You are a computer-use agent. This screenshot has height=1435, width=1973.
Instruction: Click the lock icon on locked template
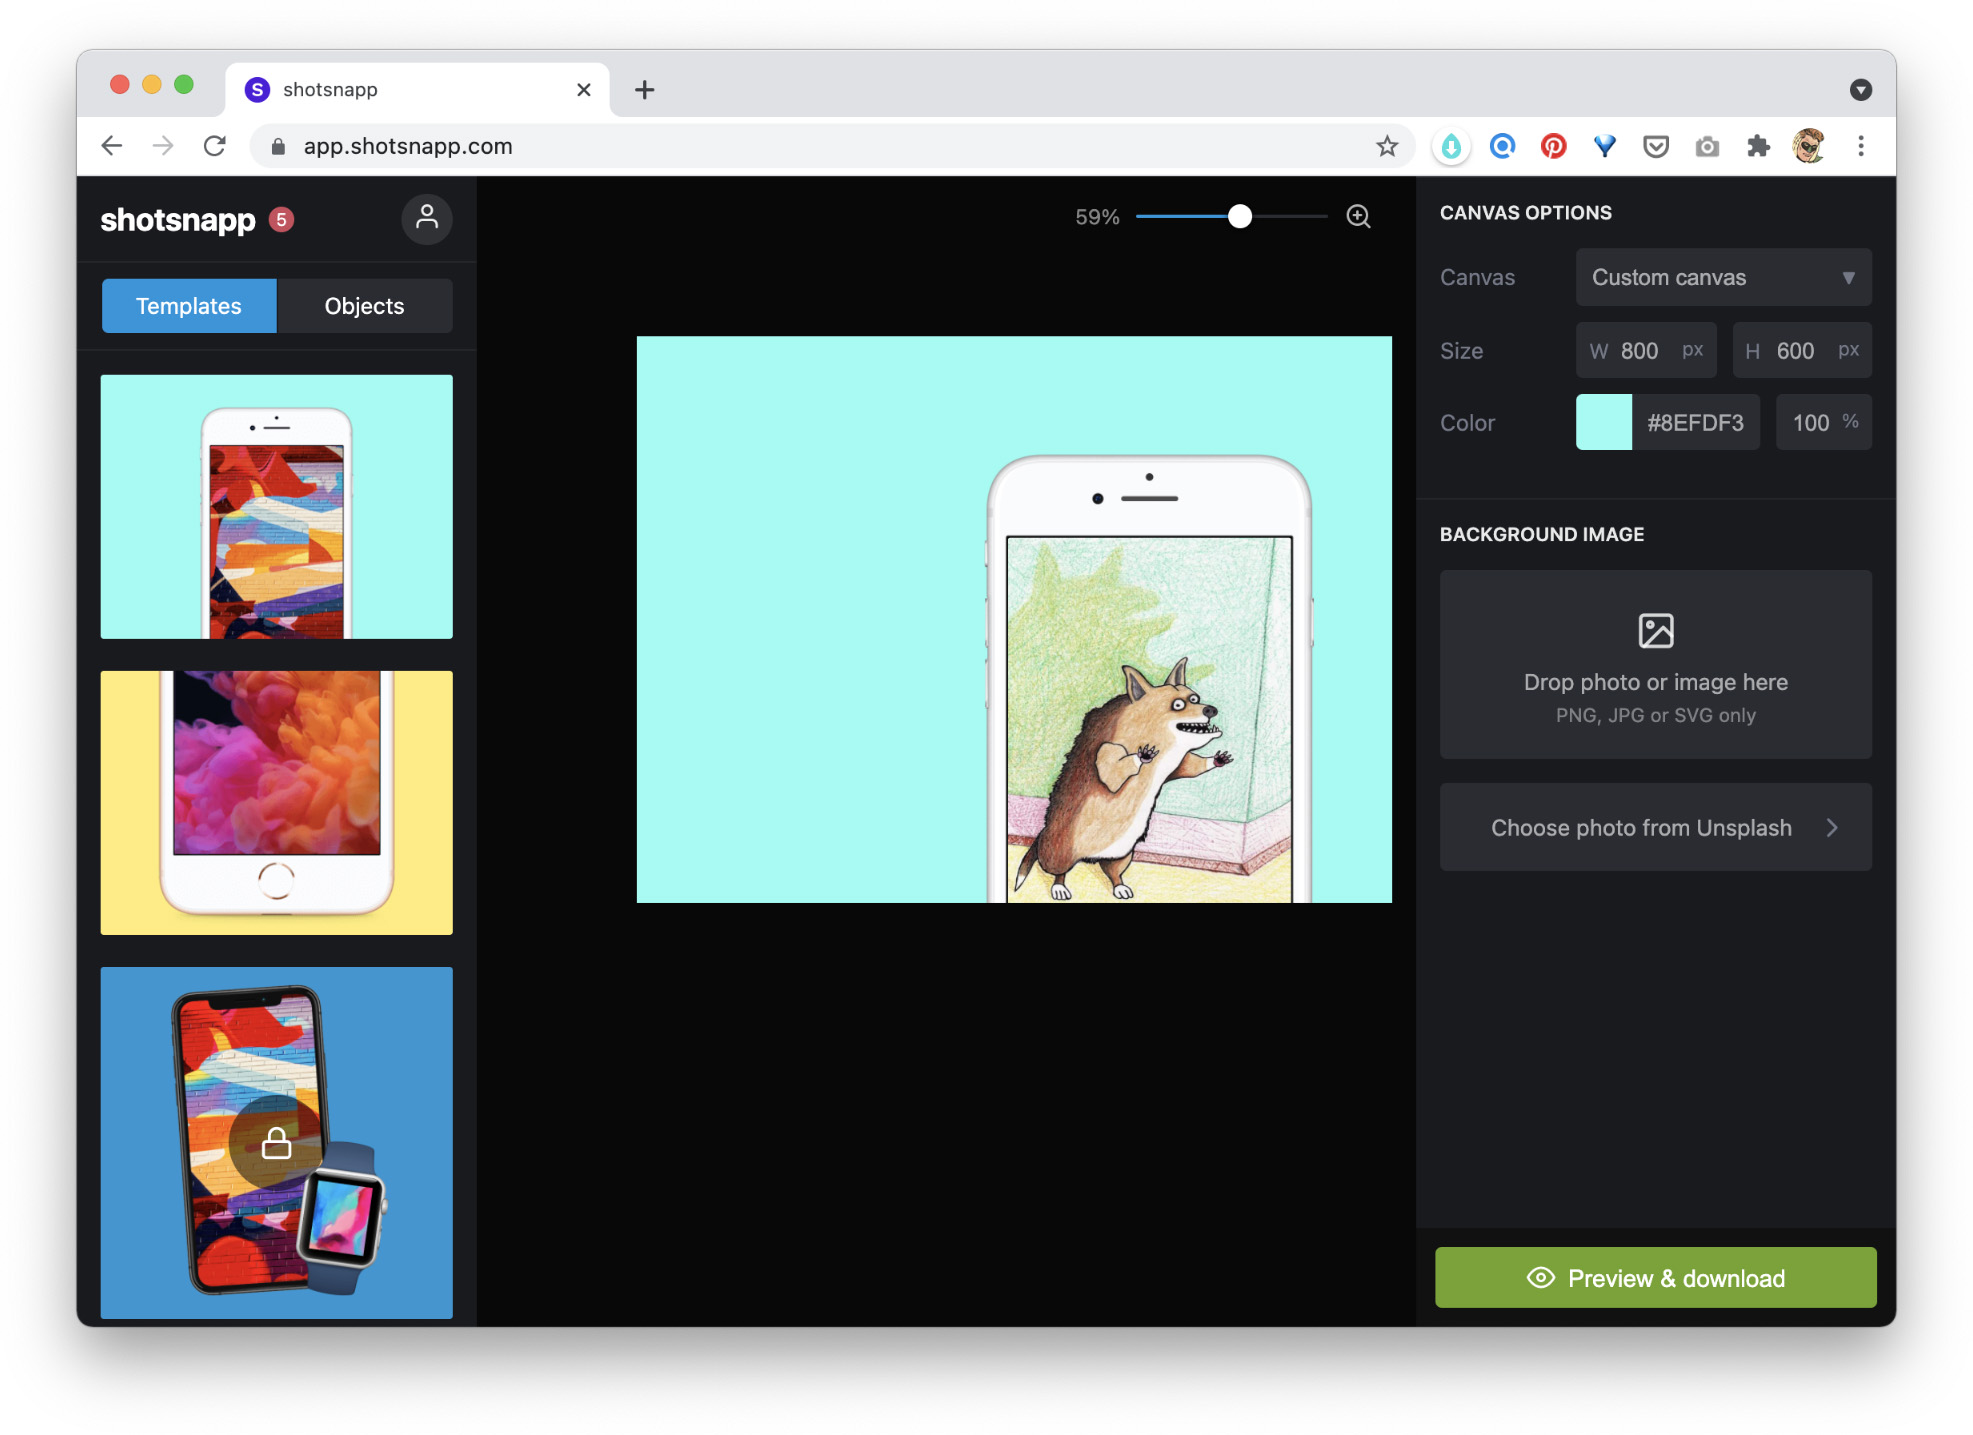point(276,1142)
